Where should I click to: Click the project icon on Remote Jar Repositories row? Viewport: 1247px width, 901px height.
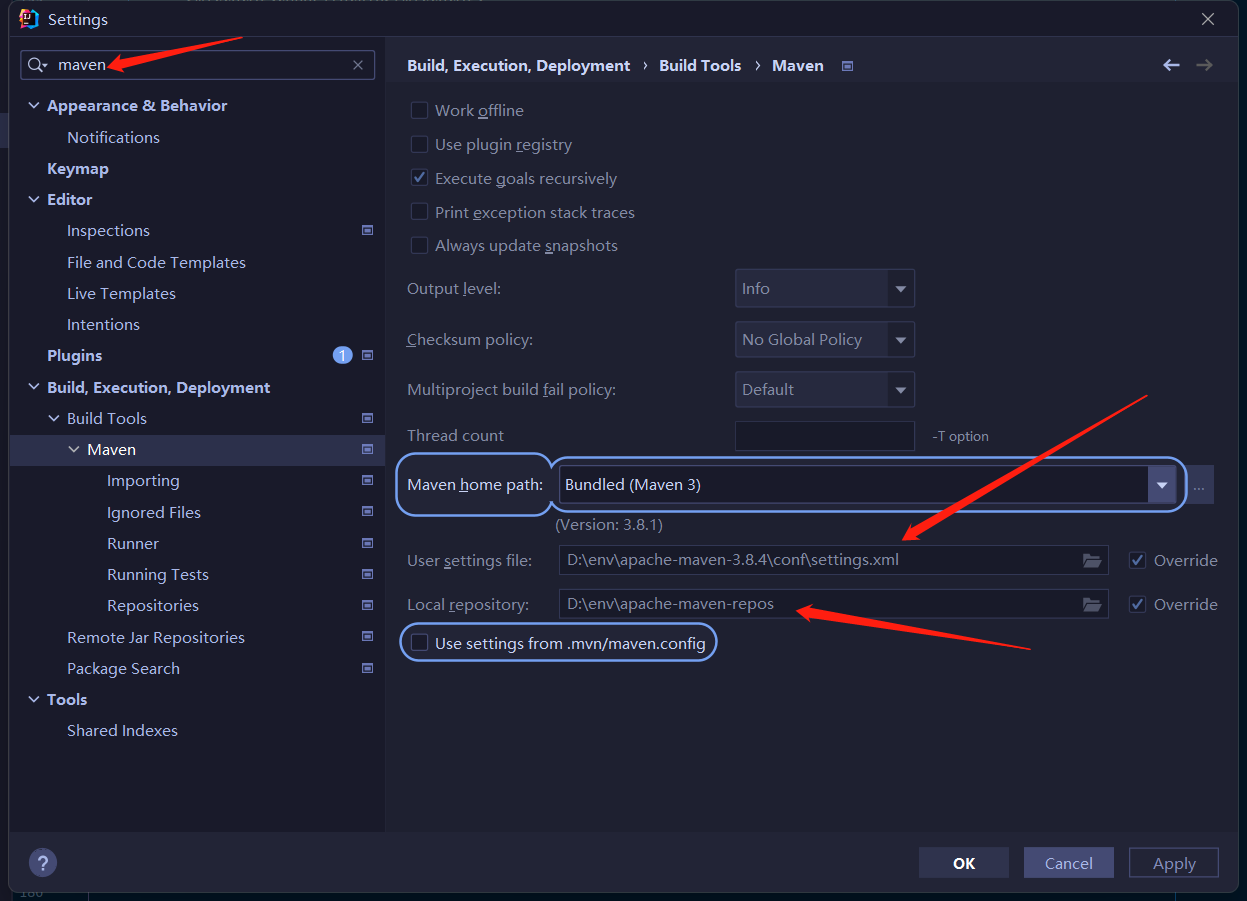(x=367, y=637)
